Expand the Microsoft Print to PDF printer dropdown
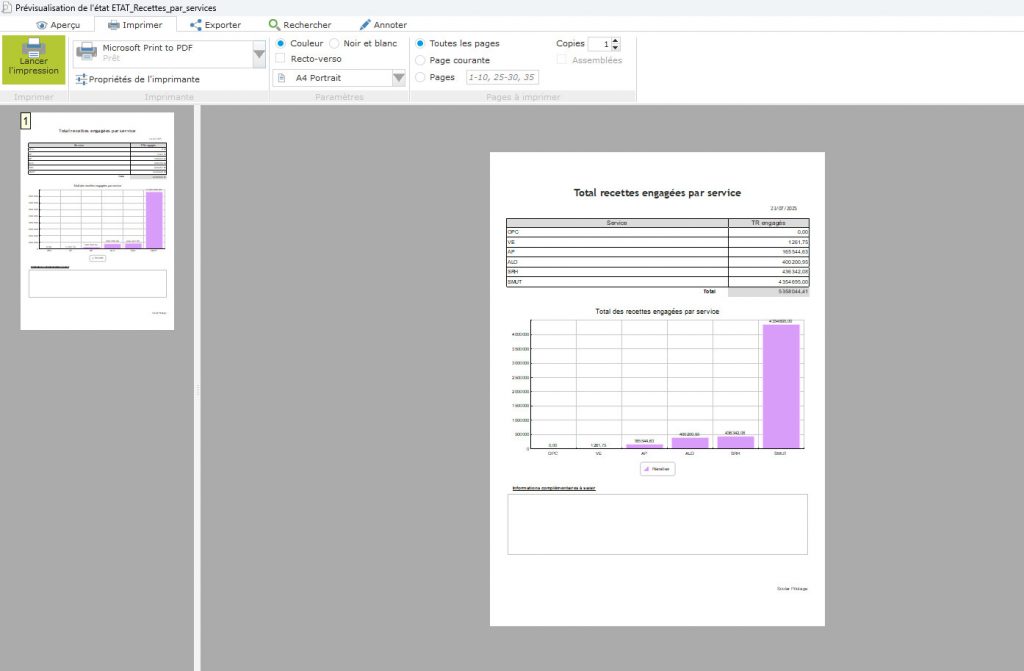 pos(259,53)
